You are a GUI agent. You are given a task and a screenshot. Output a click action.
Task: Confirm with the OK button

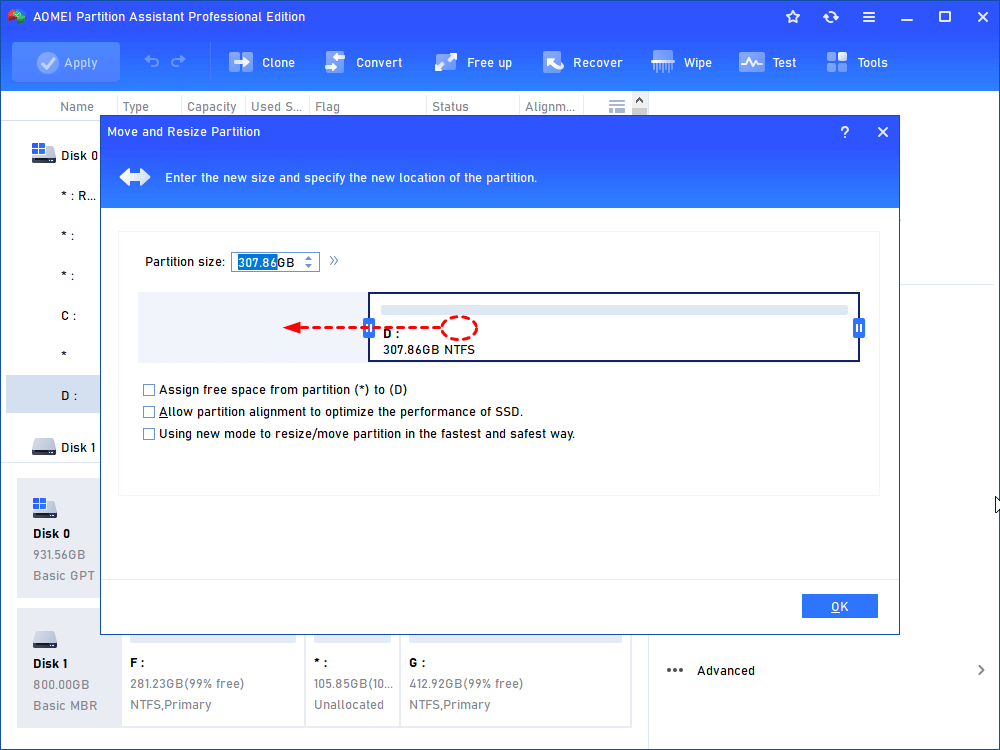(x=839, y=607)
